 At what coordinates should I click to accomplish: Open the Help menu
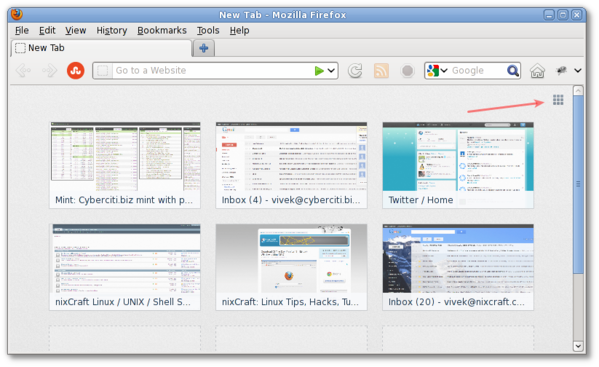click(x=239, y=31)
